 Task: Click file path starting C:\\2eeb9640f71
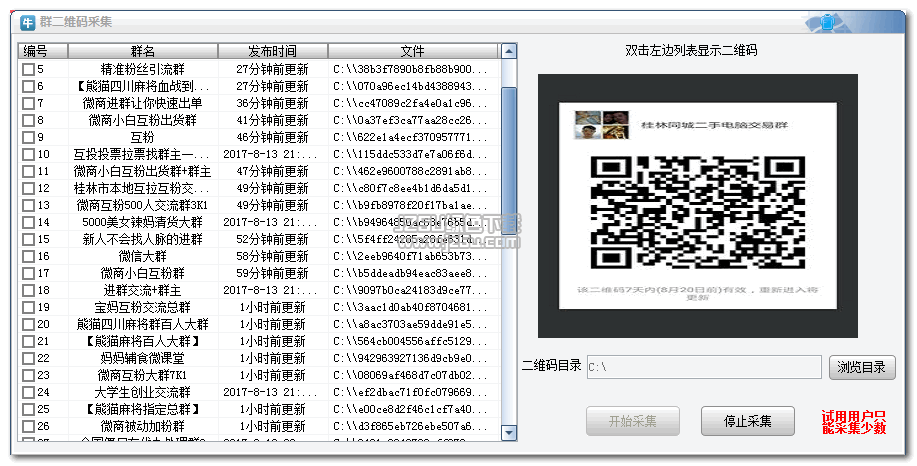coord(411,256)
